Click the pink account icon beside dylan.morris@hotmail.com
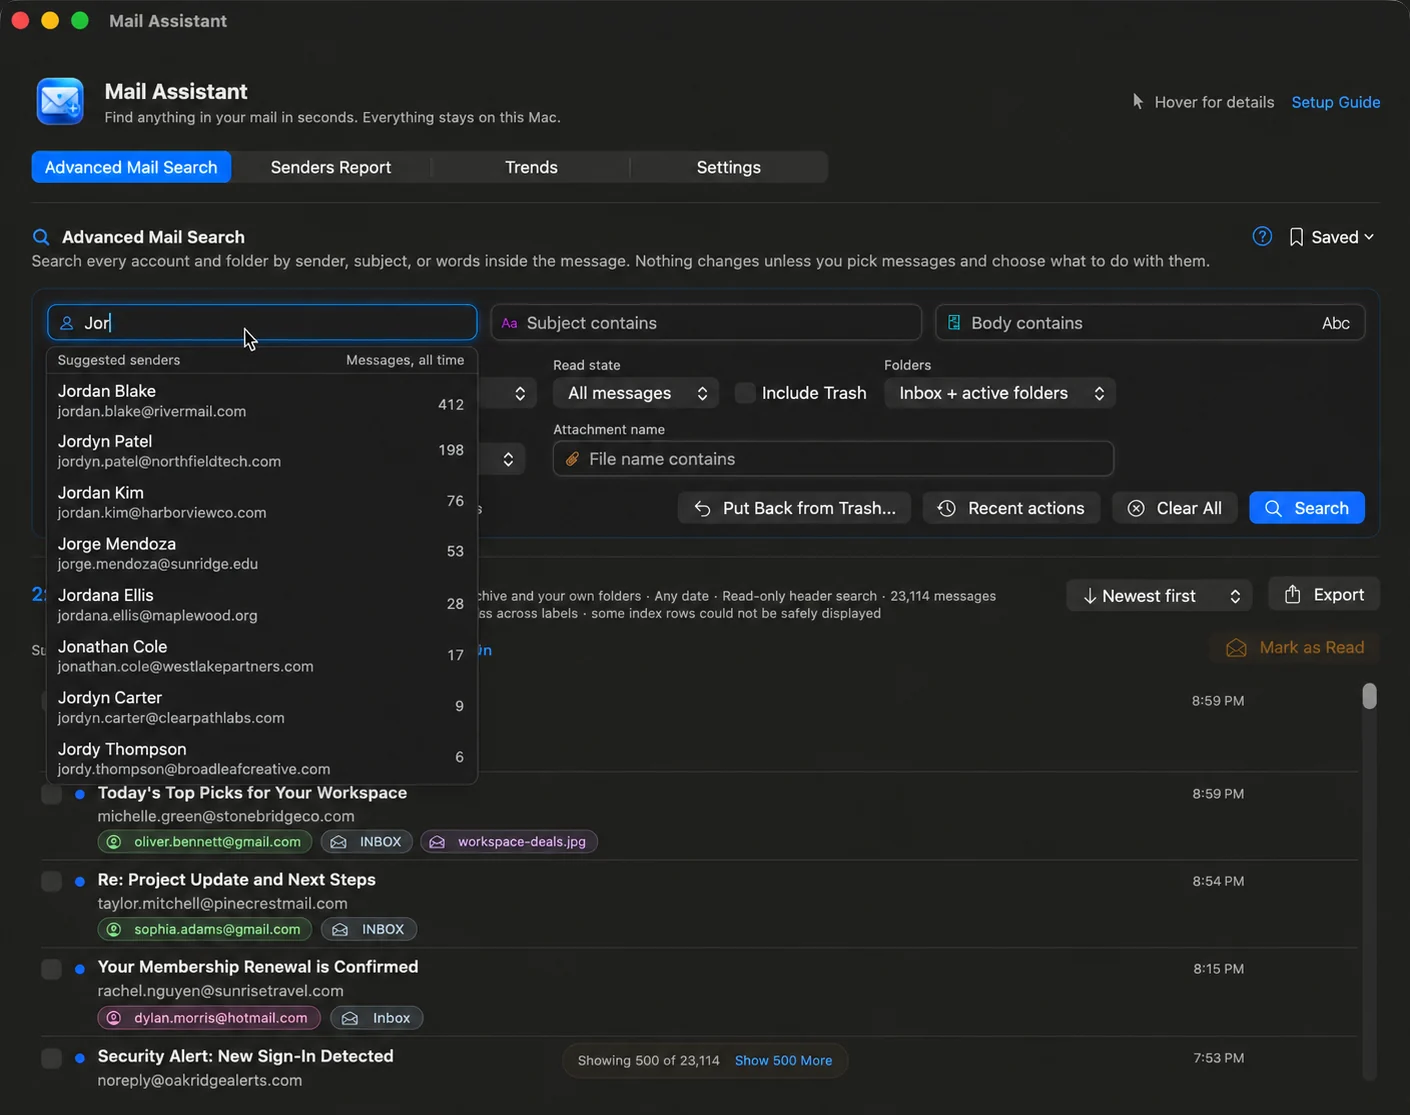 [x=114, y=1018]
